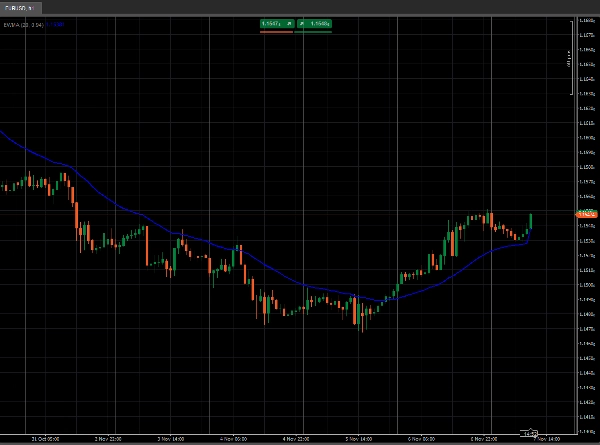Click the 6 Nov 22:00 time label
This screenshot has width=600, height=445.
point(486,438)
